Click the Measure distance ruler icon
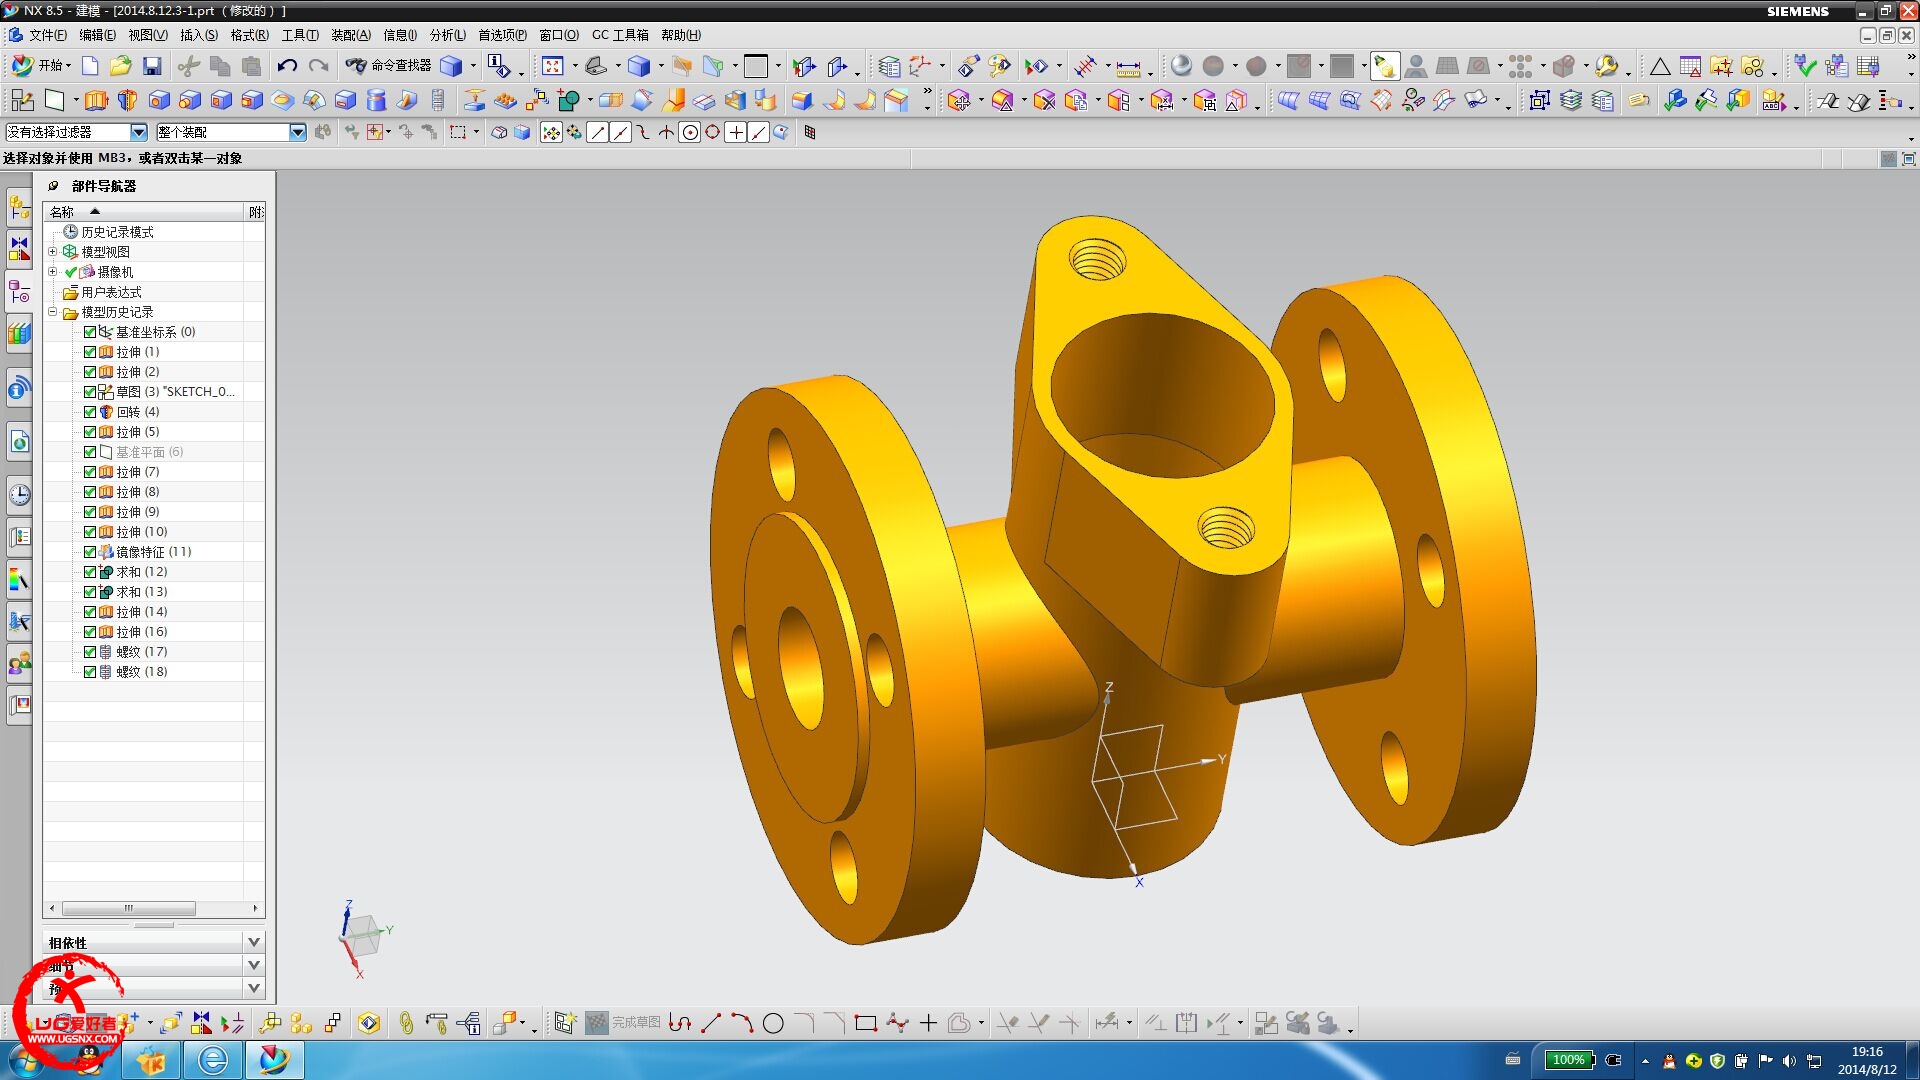The image size is (1920, 1080). point(1128,67)
